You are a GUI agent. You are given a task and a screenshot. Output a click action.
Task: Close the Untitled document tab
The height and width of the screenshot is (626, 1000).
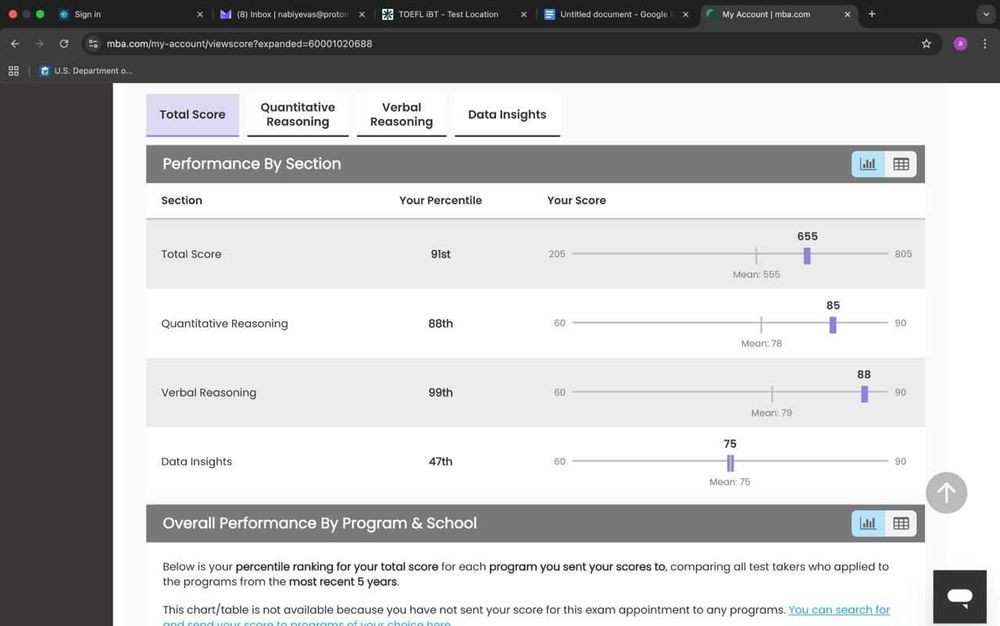686,14
